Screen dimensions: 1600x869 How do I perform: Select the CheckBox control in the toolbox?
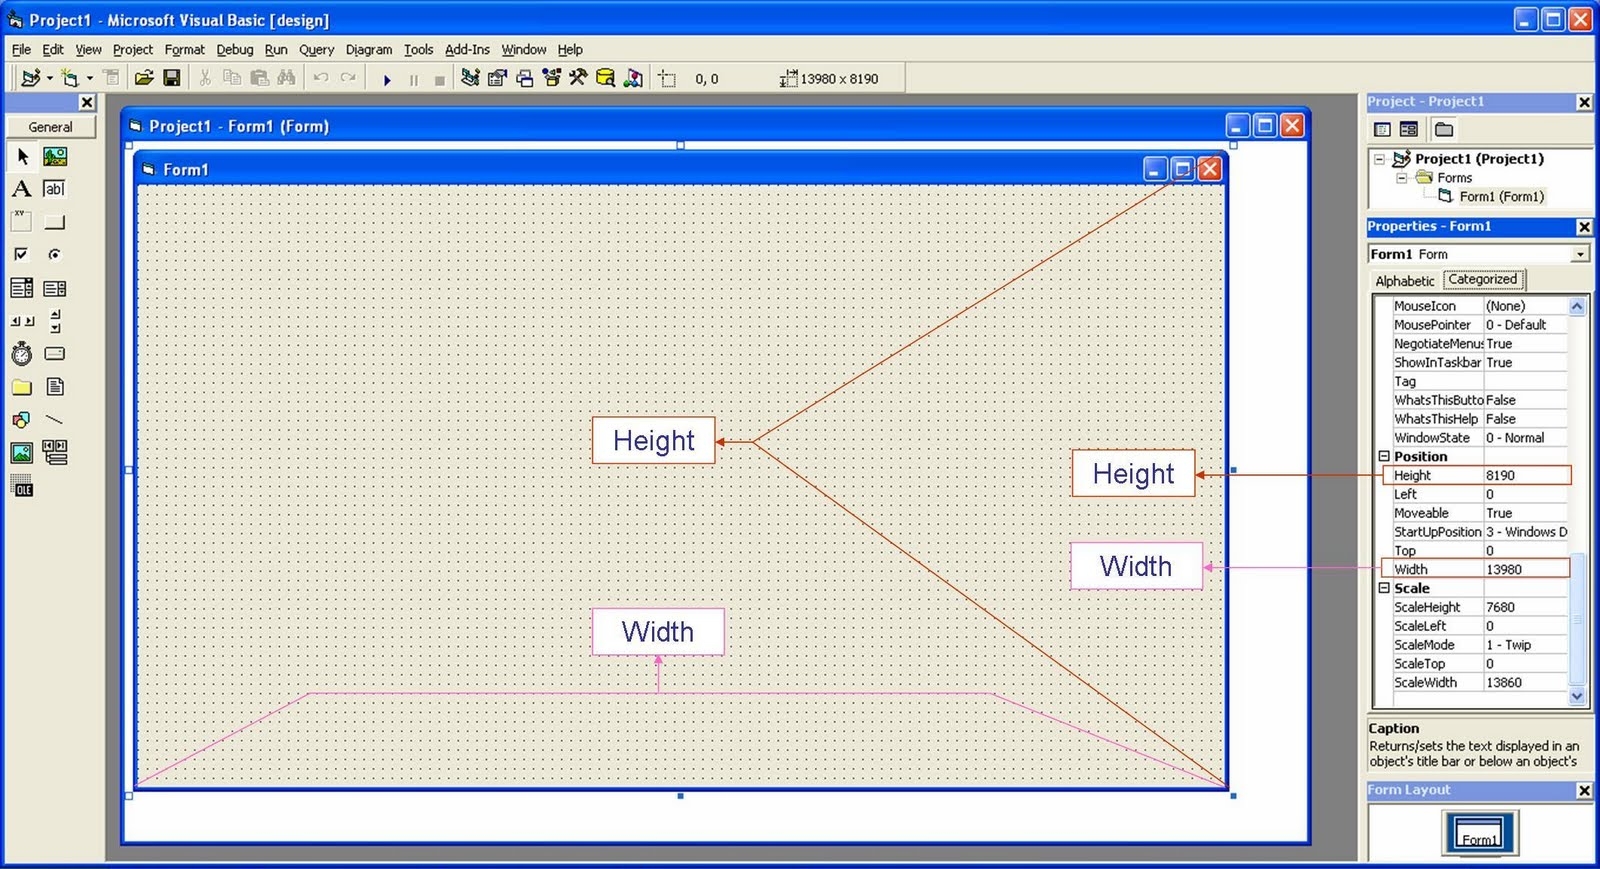(x=21, y=255)
